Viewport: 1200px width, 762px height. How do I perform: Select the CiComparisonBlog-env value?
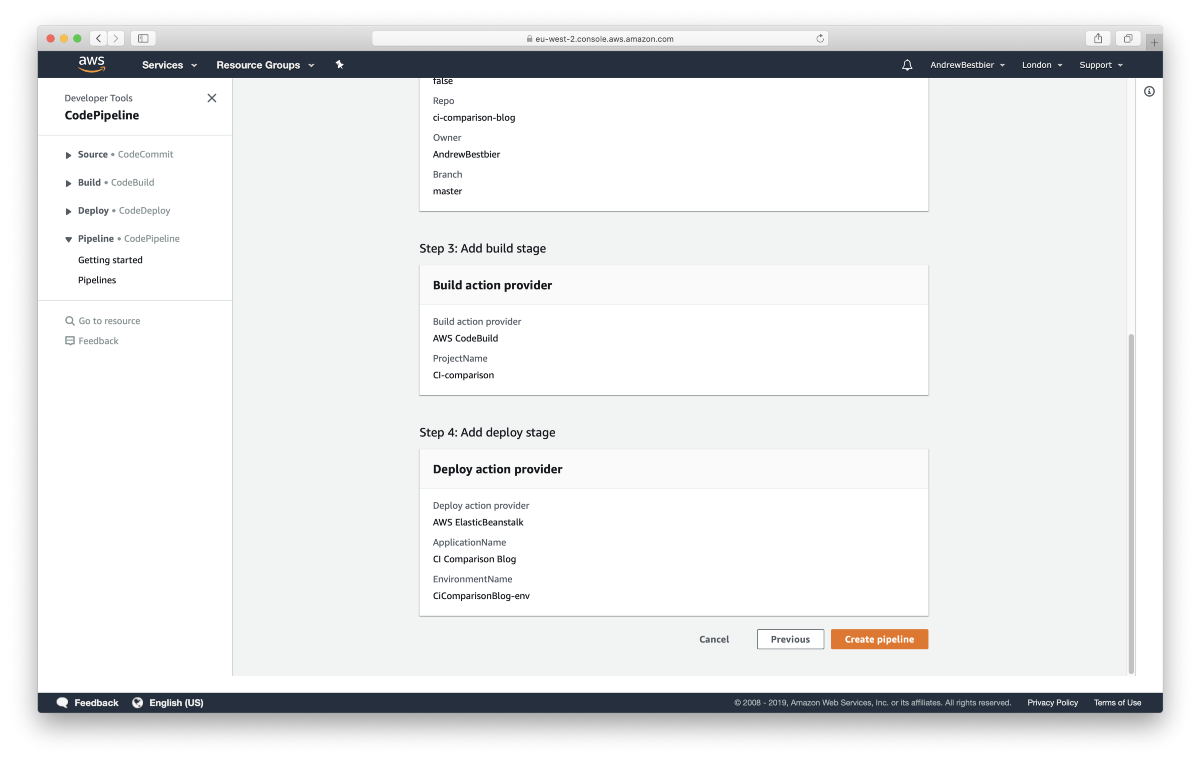481,596
